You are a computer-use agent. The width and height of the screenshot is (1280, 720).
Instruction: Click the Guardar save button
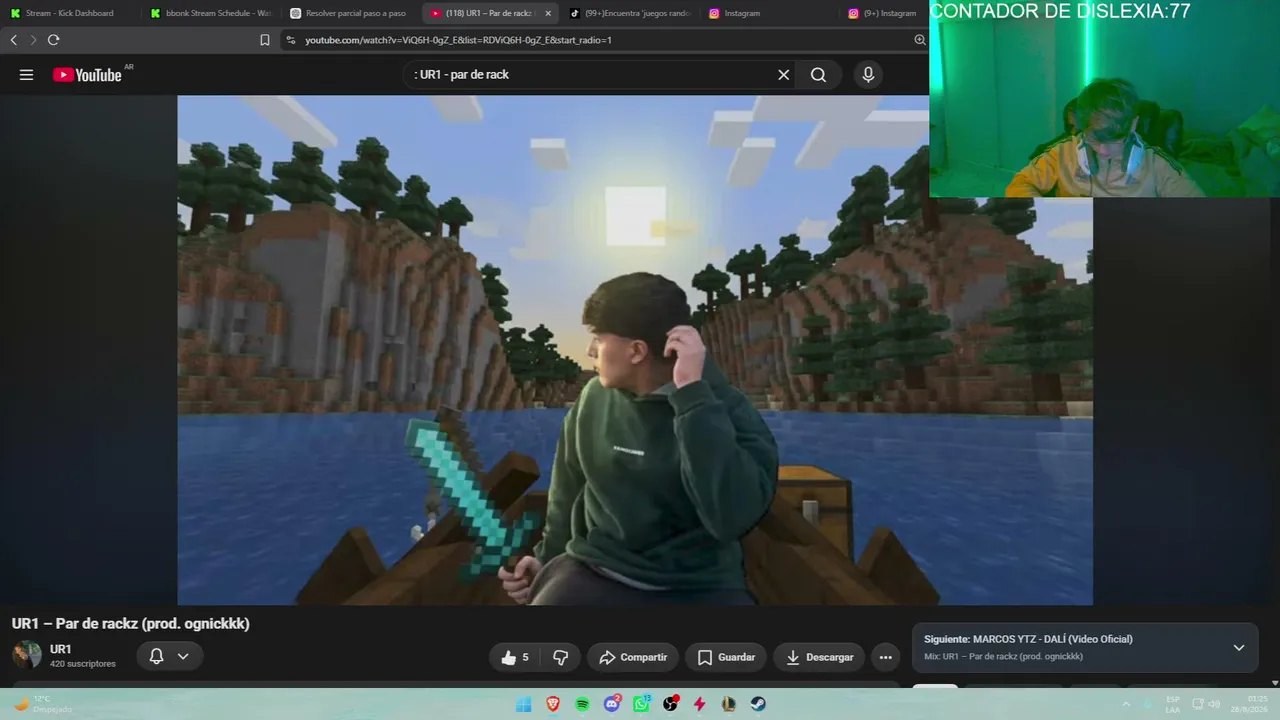pos(726,657)
